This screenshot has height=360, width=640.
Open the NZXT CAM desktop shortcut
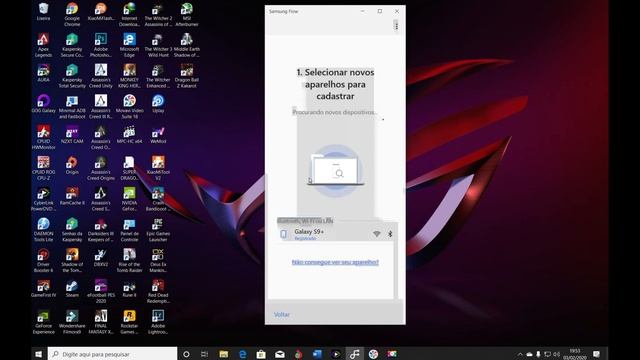72,135
